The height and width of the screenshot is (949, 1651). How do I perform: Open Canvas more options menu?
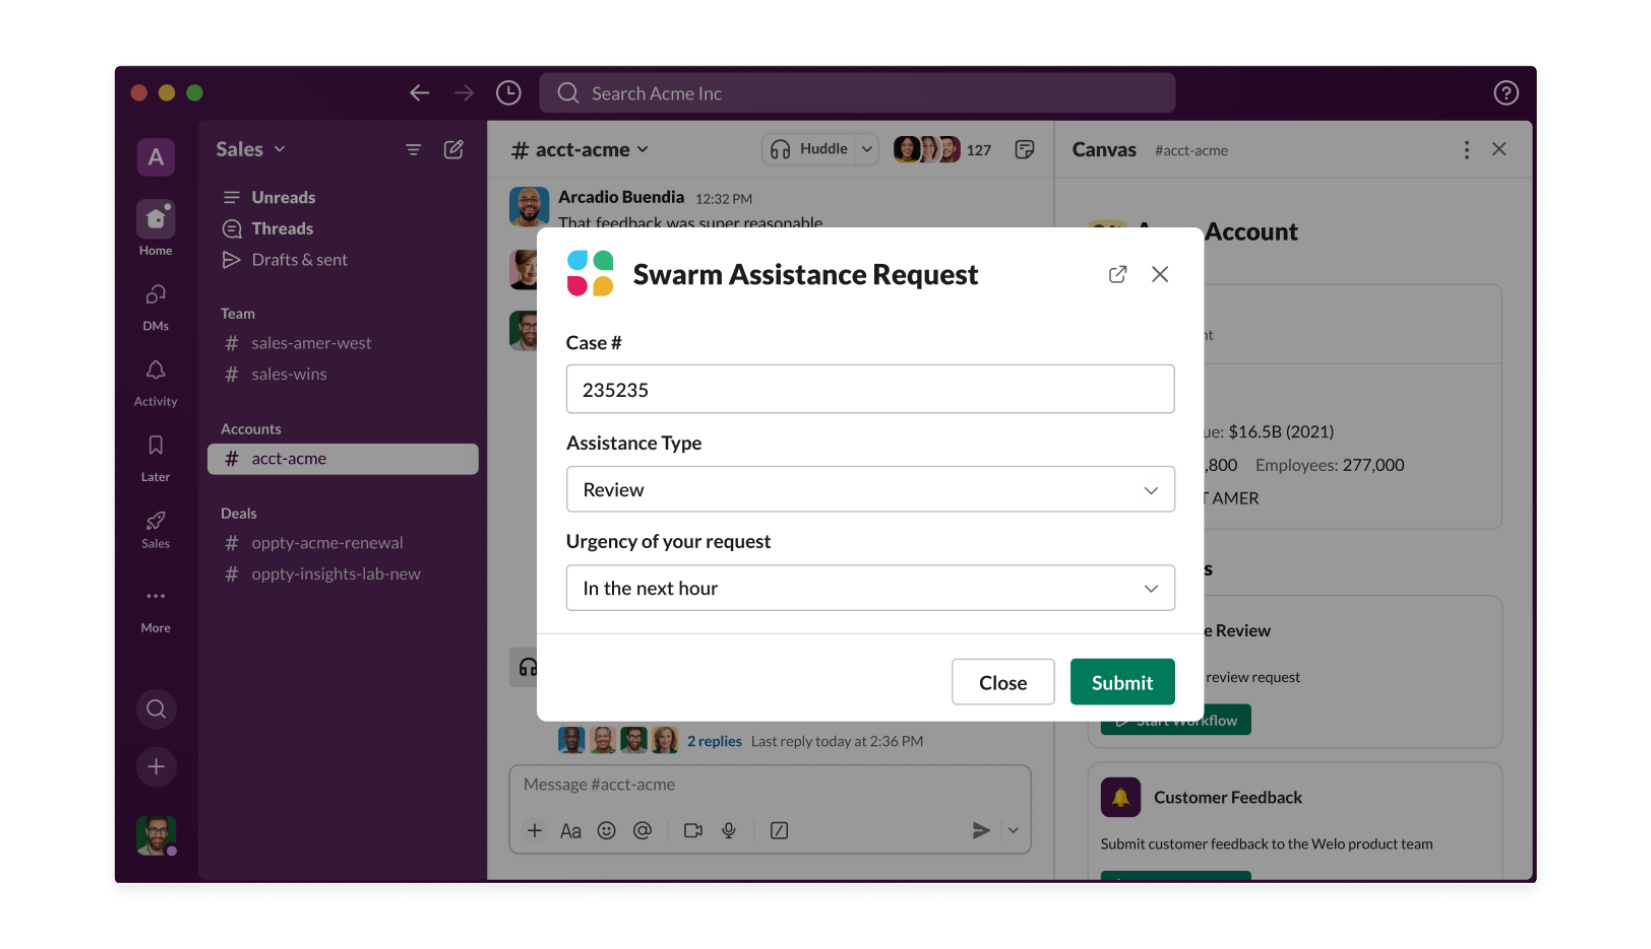pos(1467,150)
